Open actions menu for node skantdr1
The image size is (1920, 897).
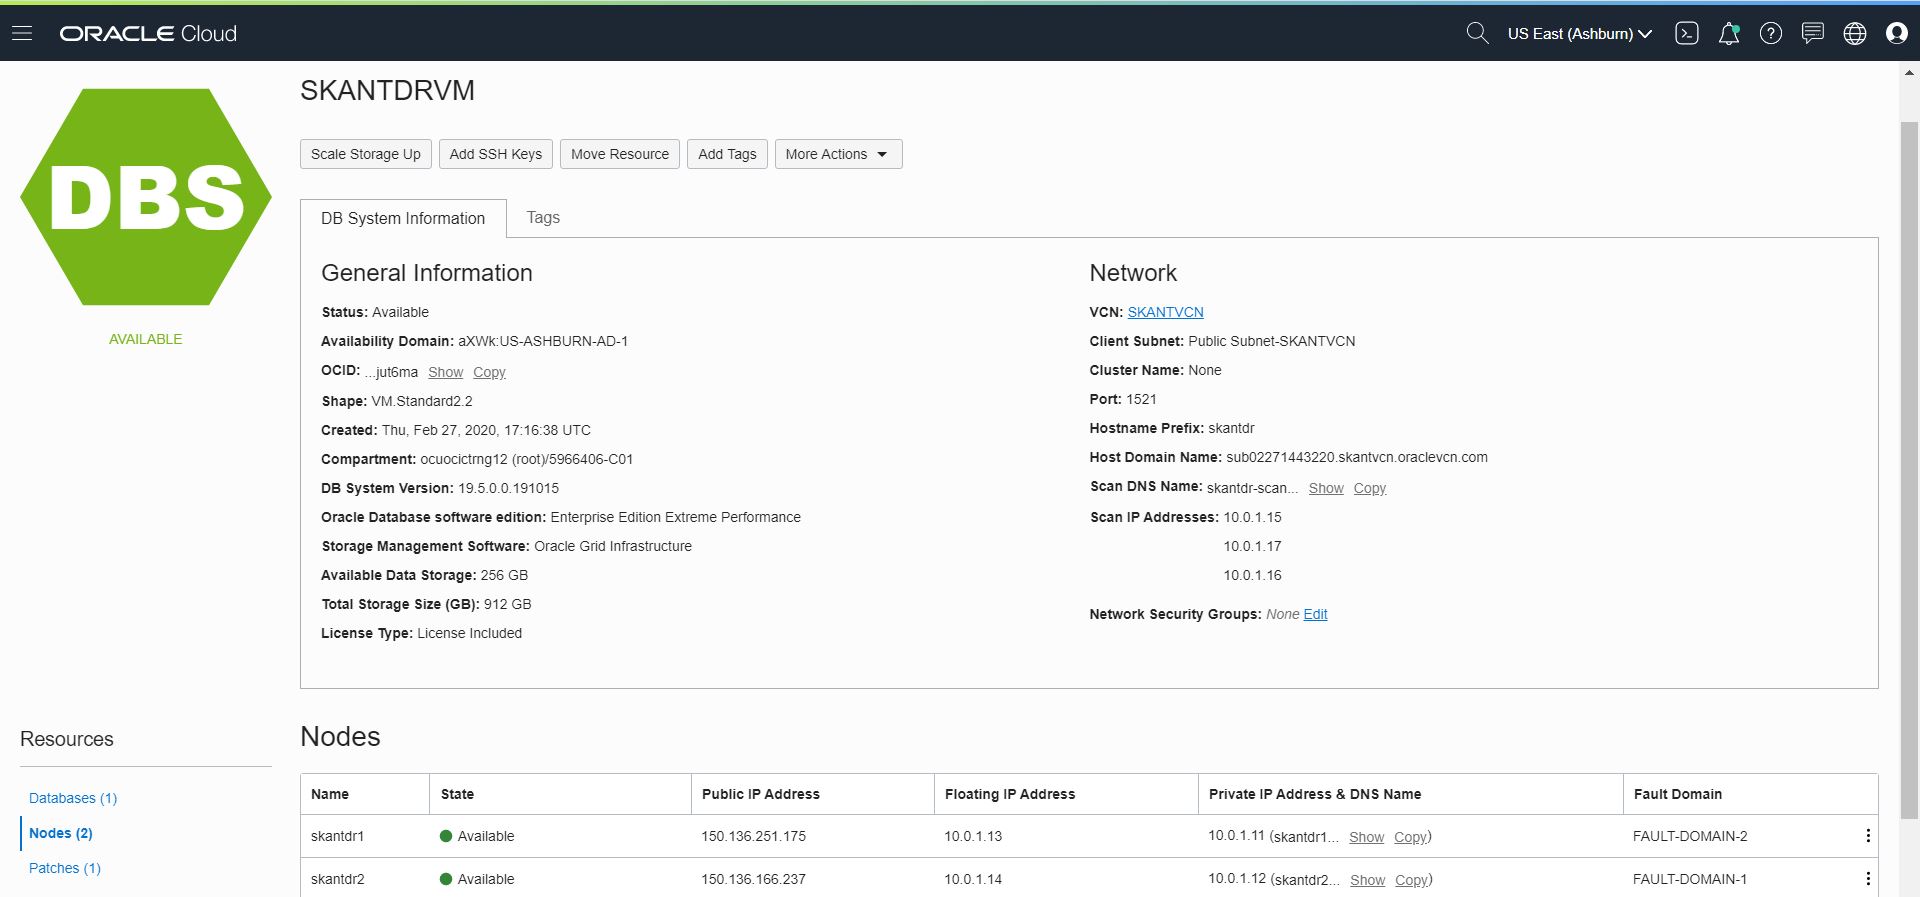(1868, 836)
